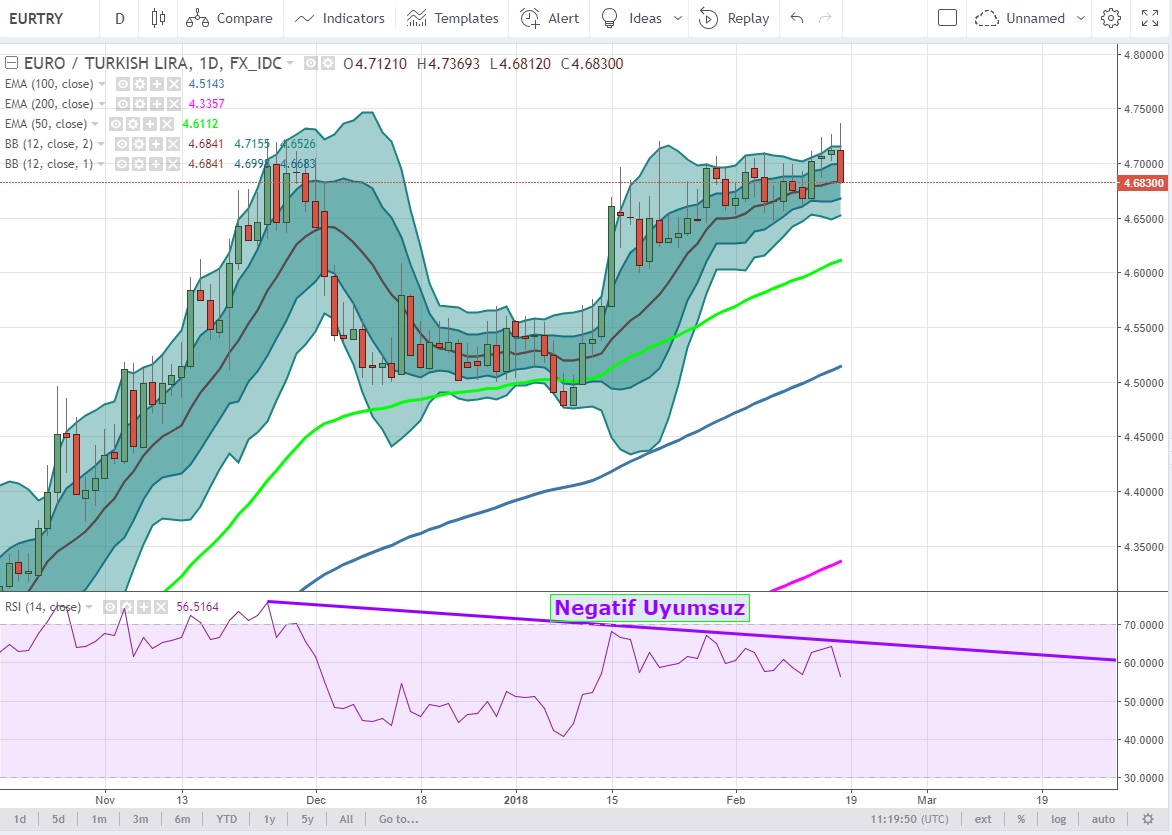Click the Go to... date button
The width and height of the screenshot is (1172, 835).
(397, 819)
